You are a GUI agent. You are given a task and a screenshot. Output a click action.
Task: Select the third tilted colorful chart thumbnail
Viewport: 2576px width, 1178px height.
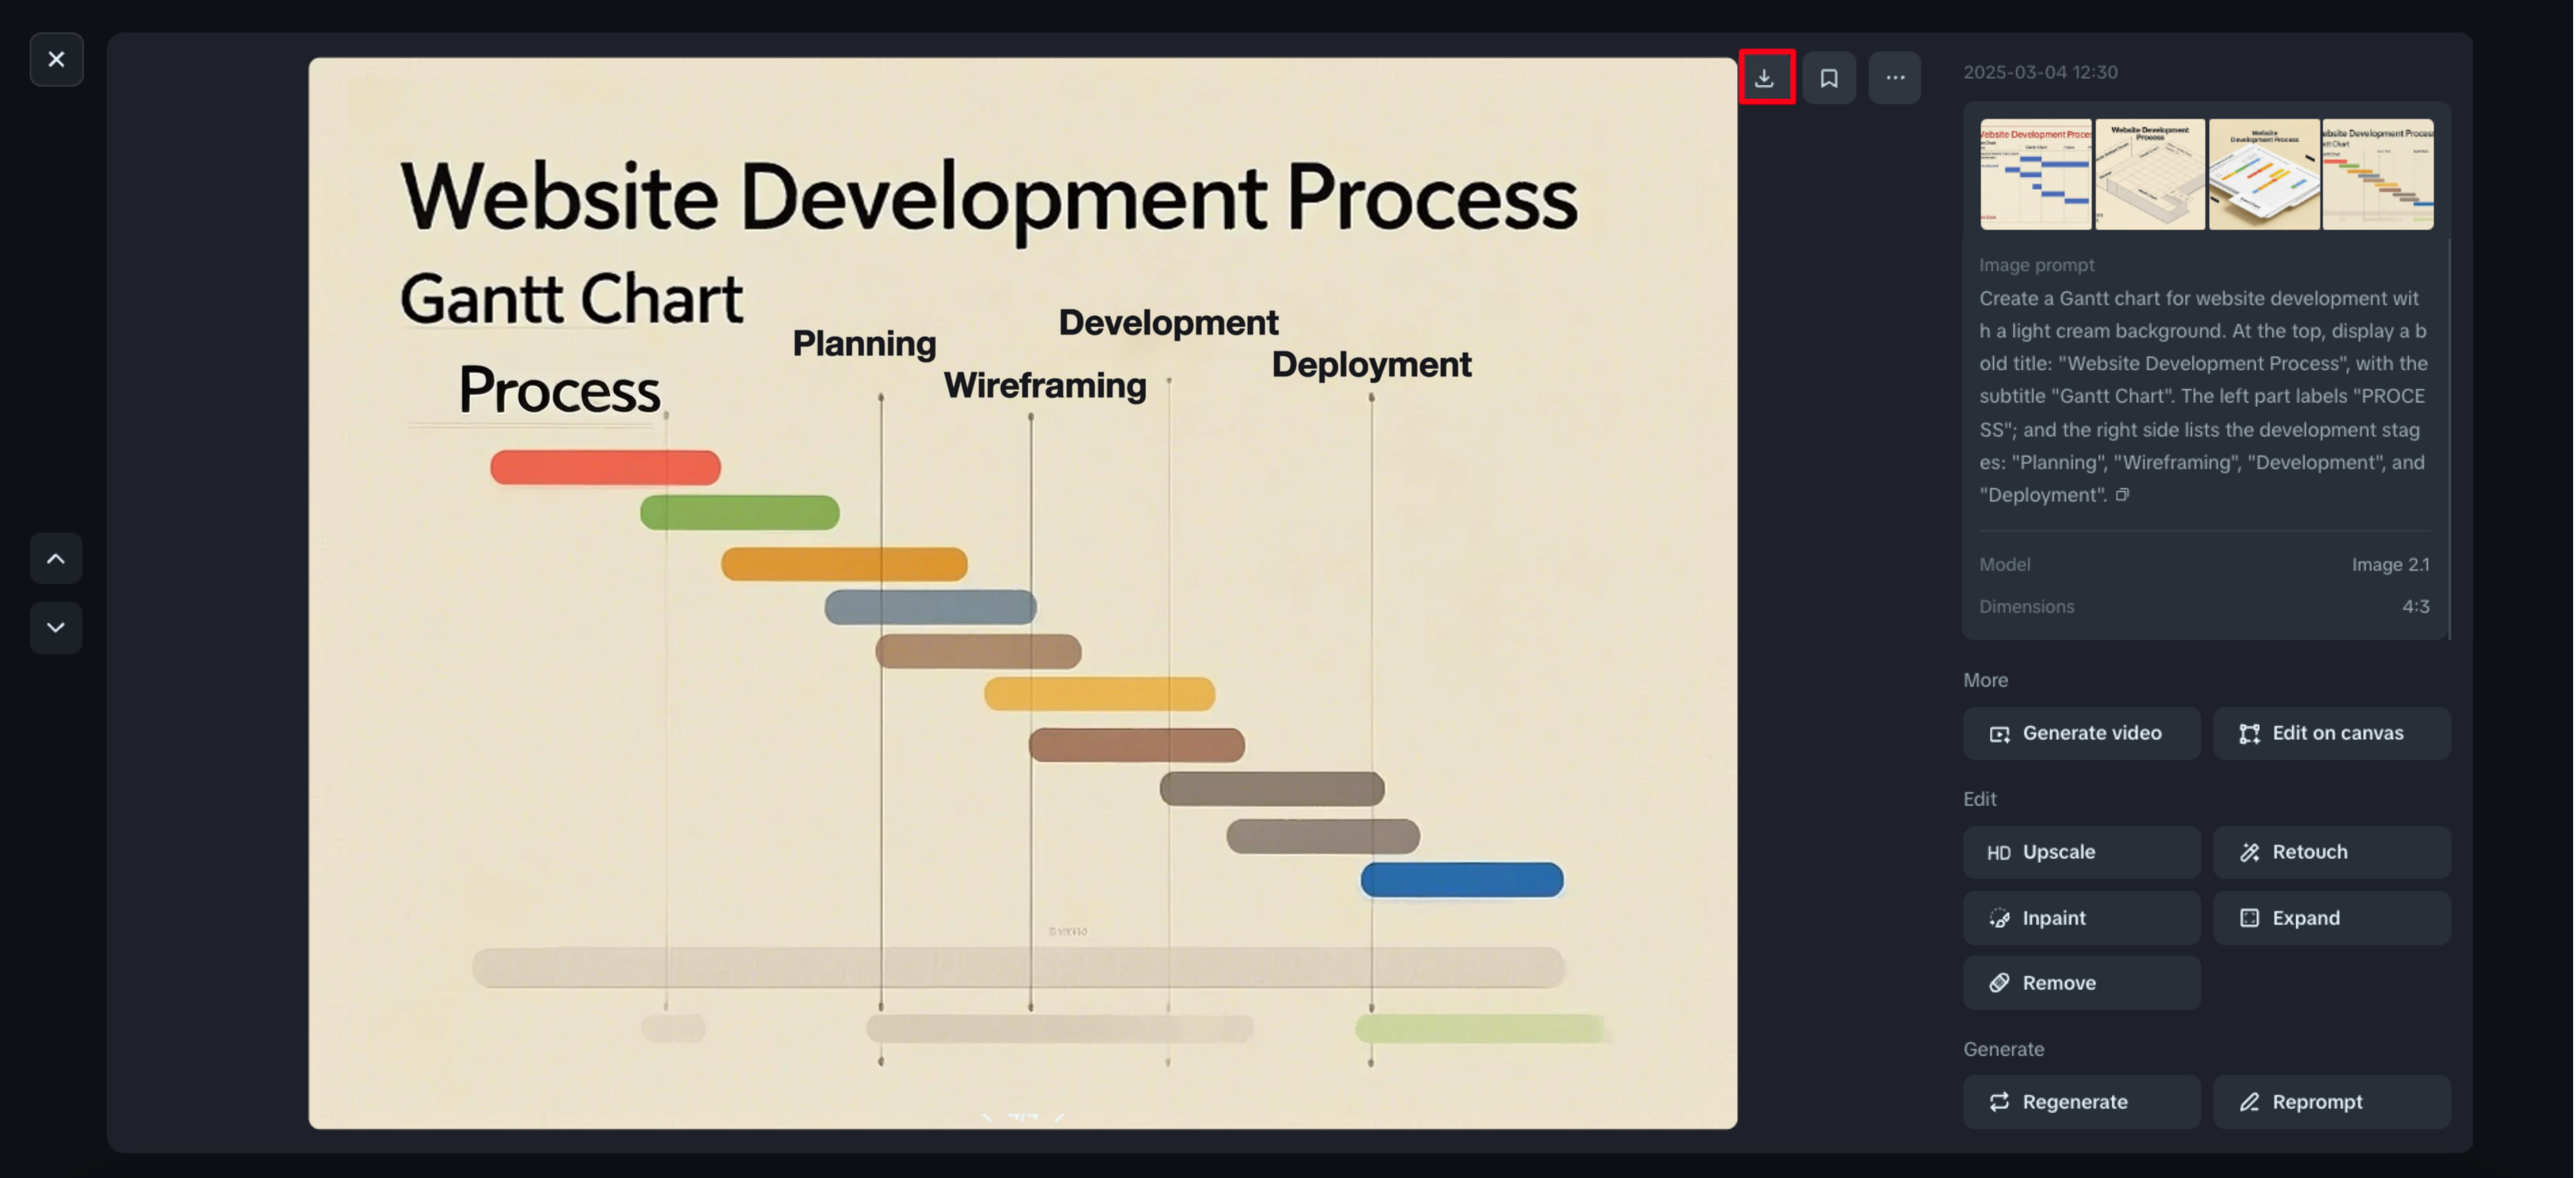(2263, 174)
